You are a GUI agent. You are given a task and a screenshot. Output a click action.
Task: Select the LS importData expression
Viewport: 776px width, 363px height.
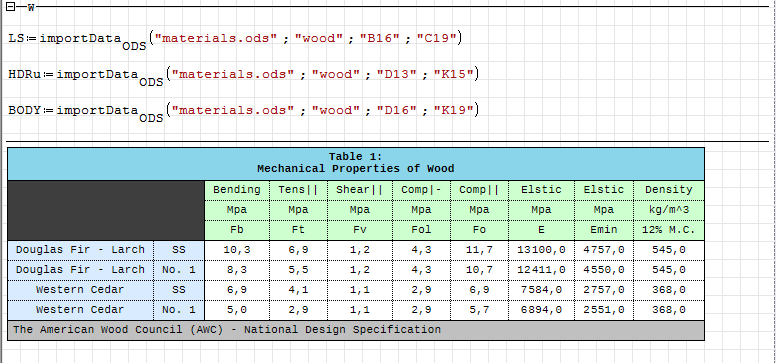point(235,40)
